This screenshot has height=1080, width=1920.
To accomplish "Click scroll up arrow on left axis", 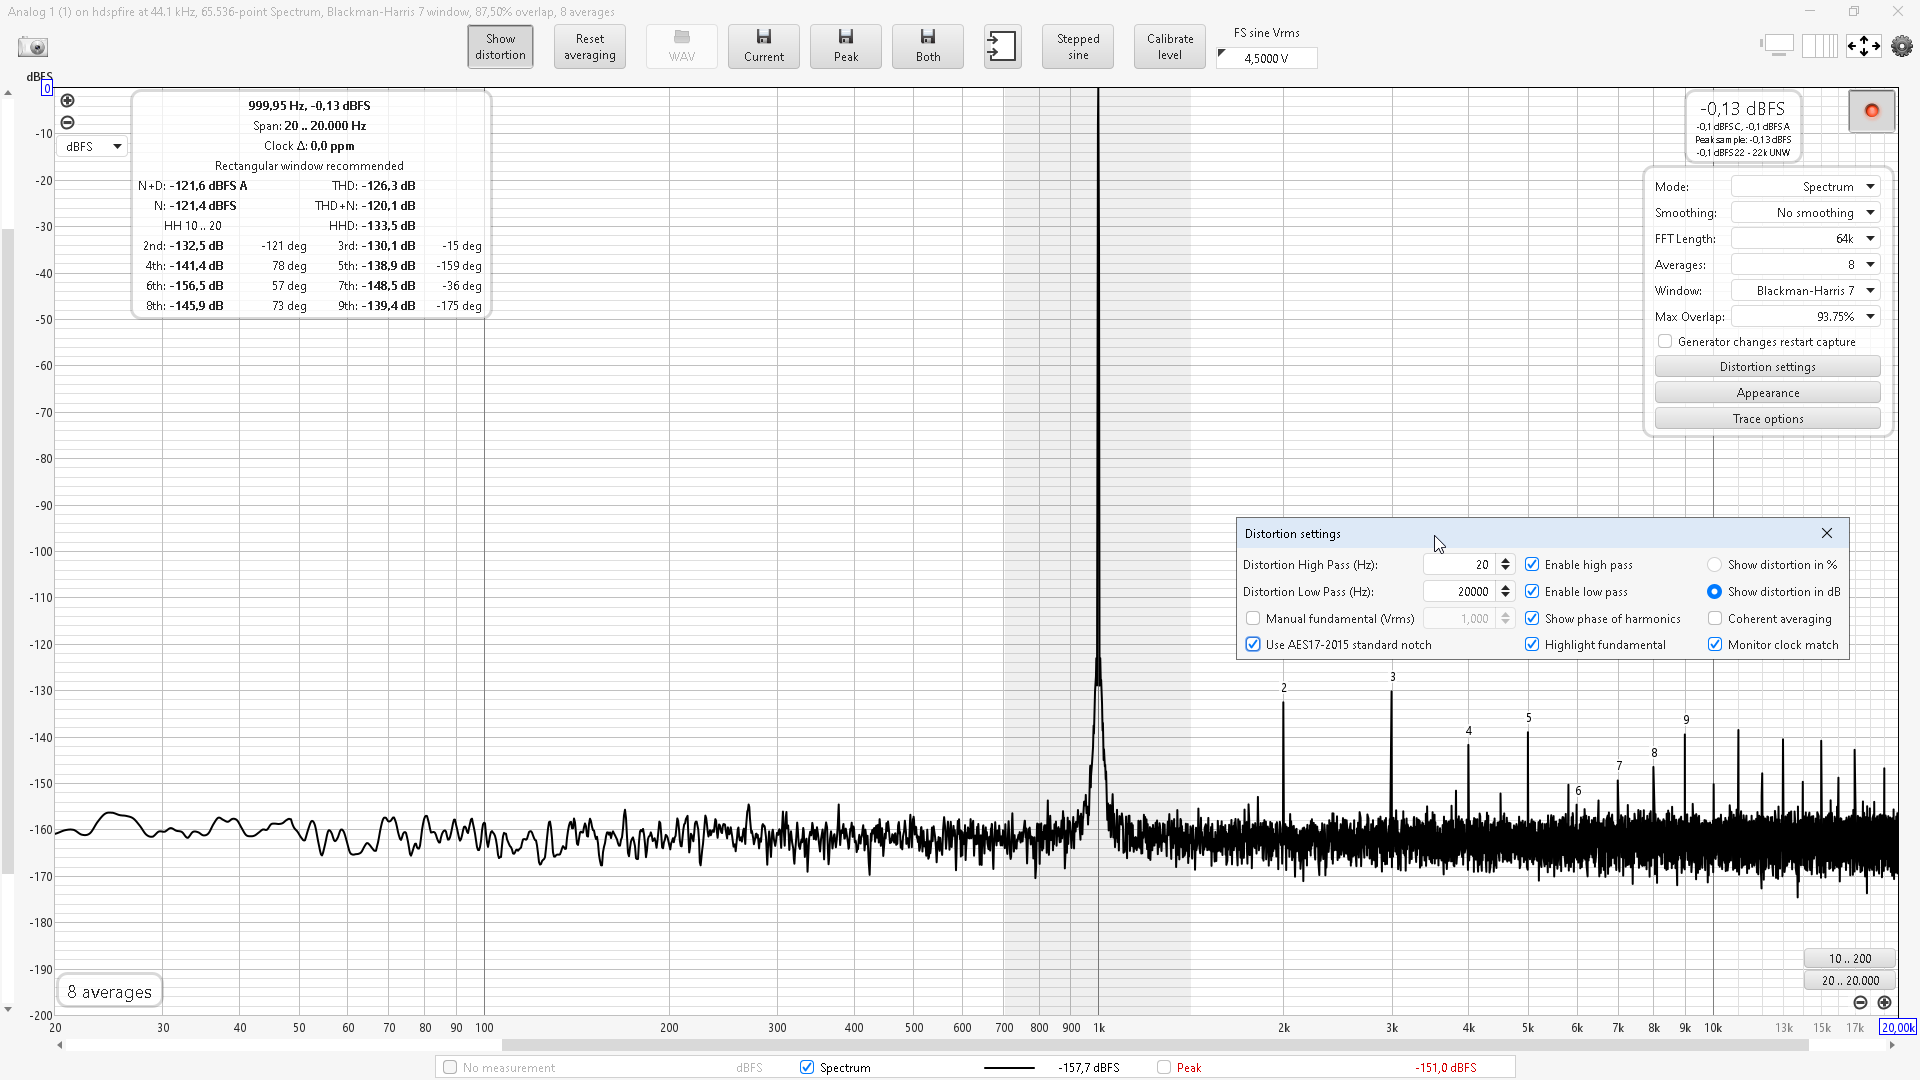I will [x=8, y=93].
